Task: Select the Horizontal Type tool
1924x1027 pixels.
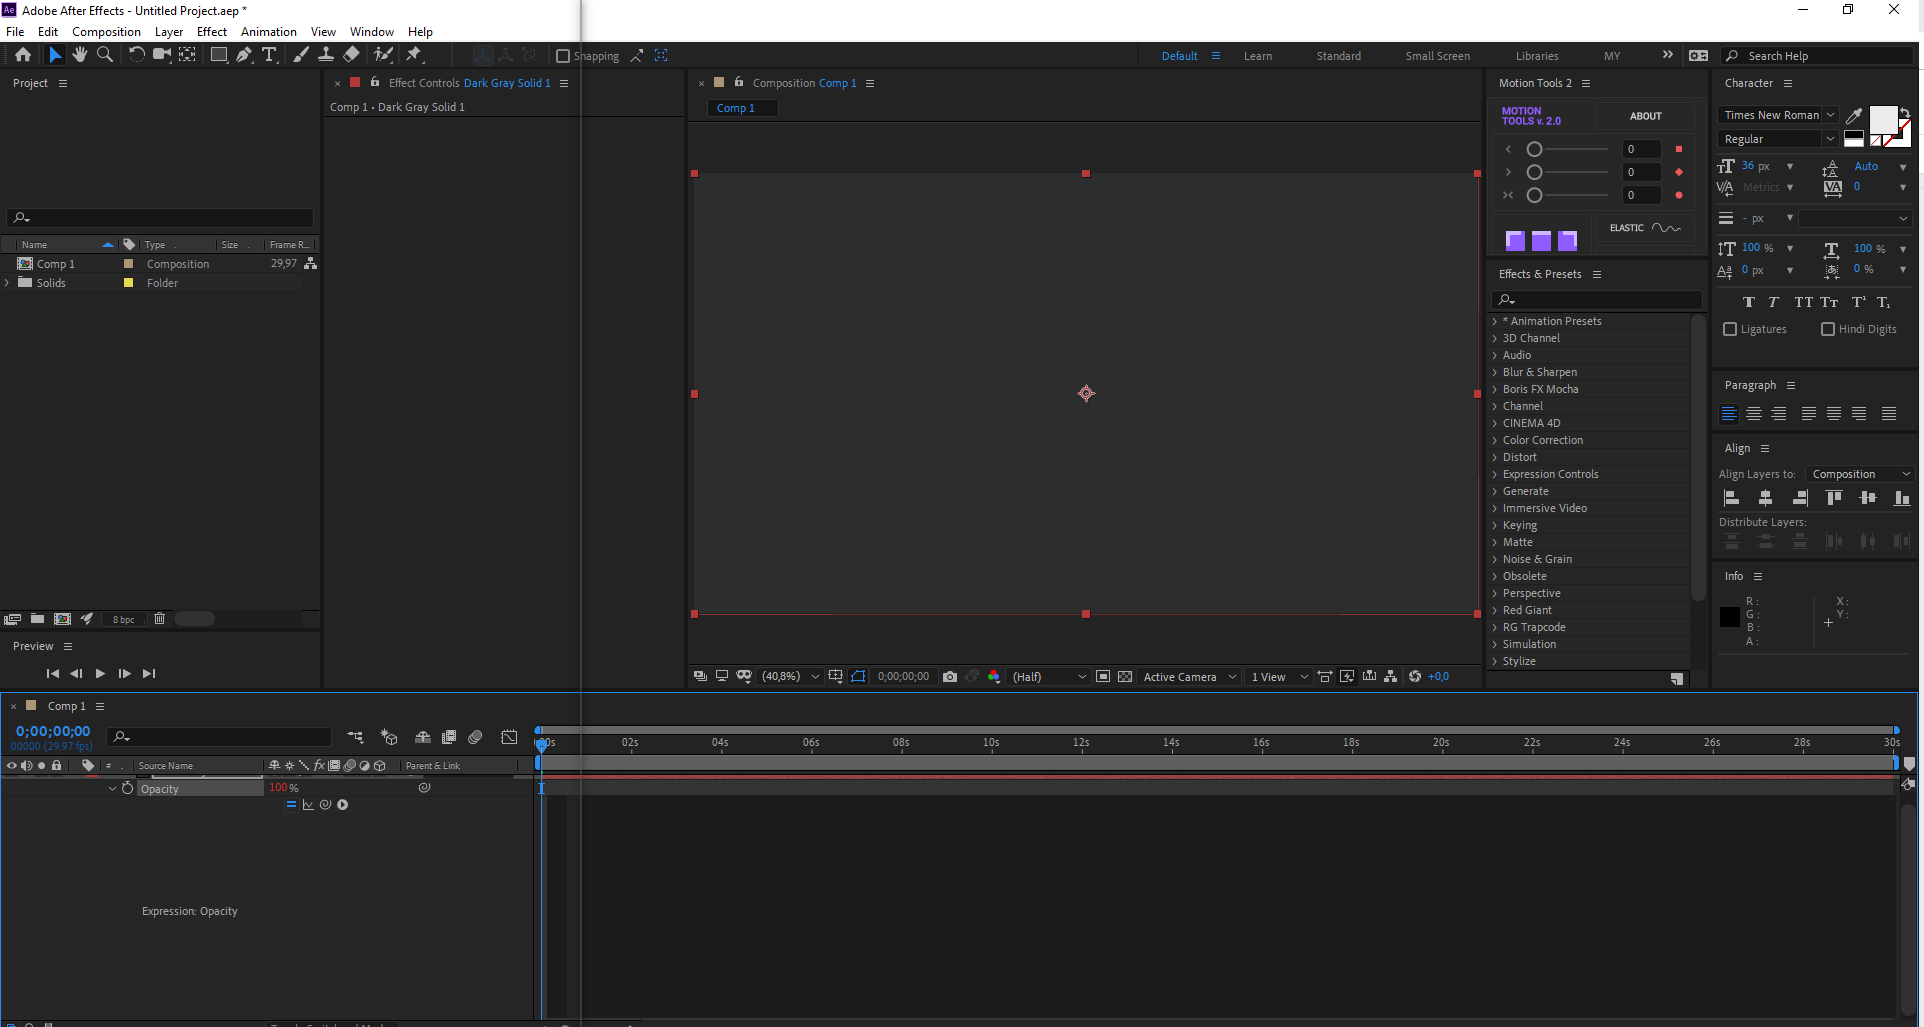Action: [x=270, y=55]
